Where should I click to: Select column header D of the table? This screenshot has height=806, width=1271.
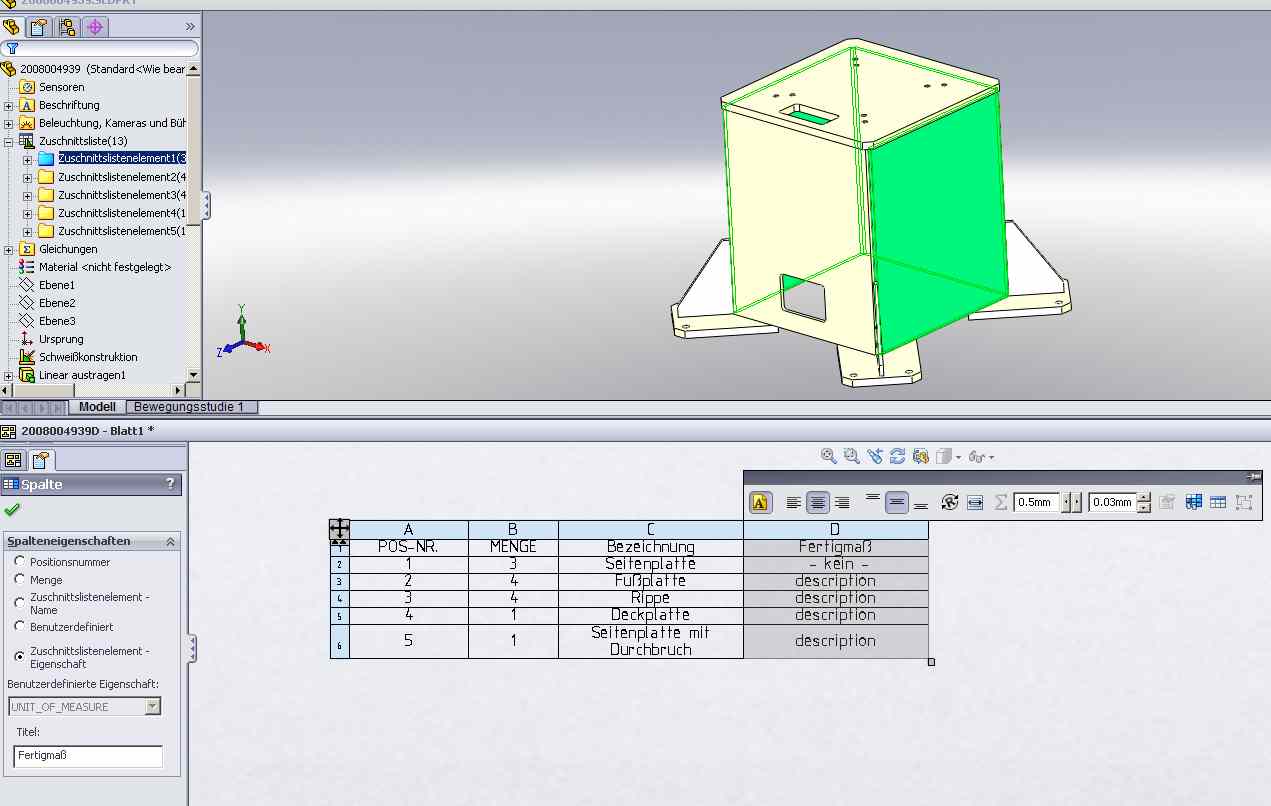tap(835, 530)
